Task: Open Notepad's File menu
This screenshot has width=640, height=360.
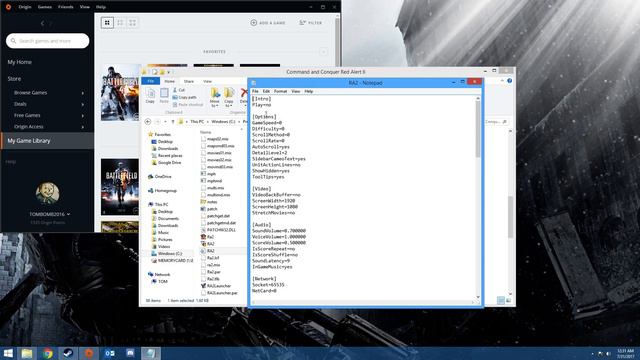Action: [x=255, y=91]
